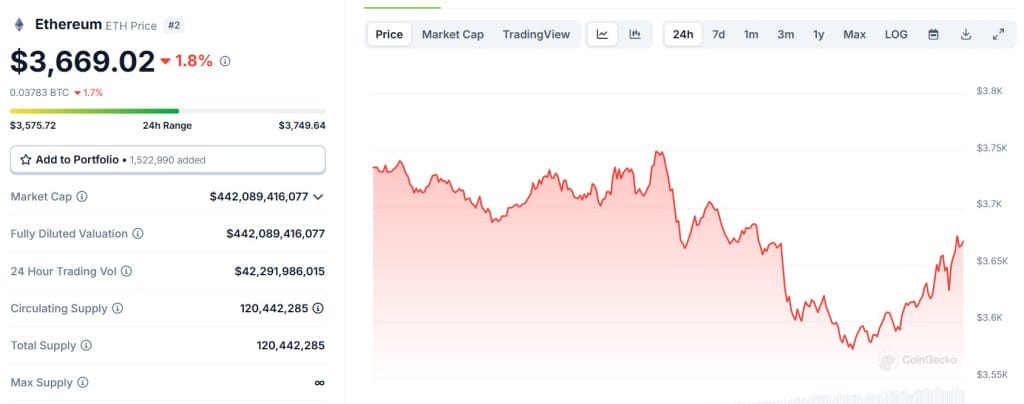1024x404 pixels.
Task: Download the chart data
Action: pyautogui.click(x=966, y=35)
